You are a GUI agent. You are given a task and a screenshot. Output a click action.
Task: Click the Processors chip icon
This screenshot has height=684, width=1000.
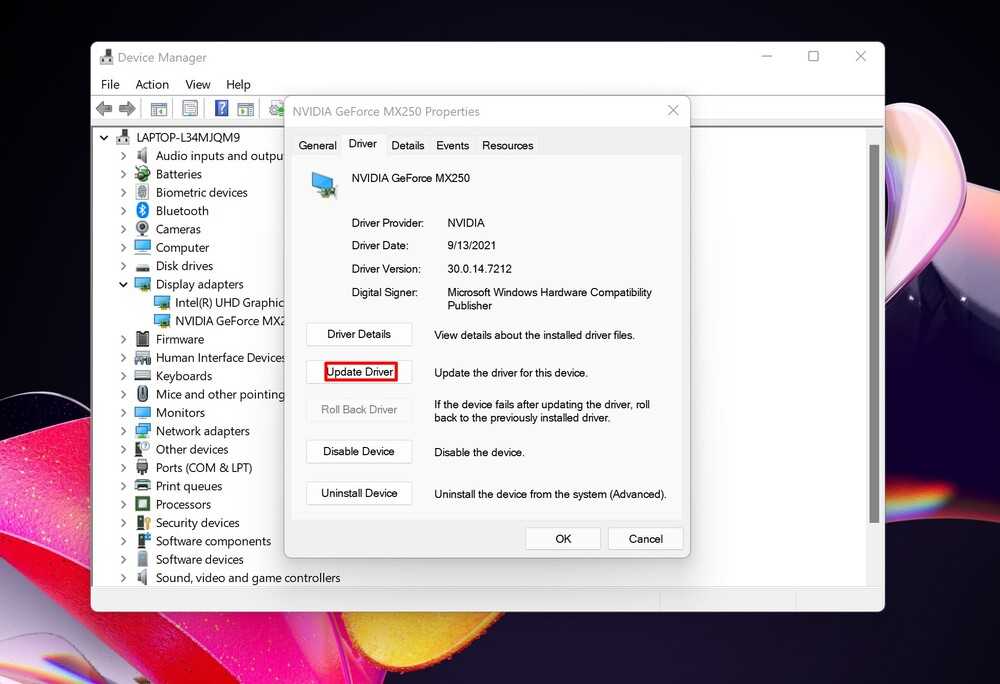[x=142, y=505]
